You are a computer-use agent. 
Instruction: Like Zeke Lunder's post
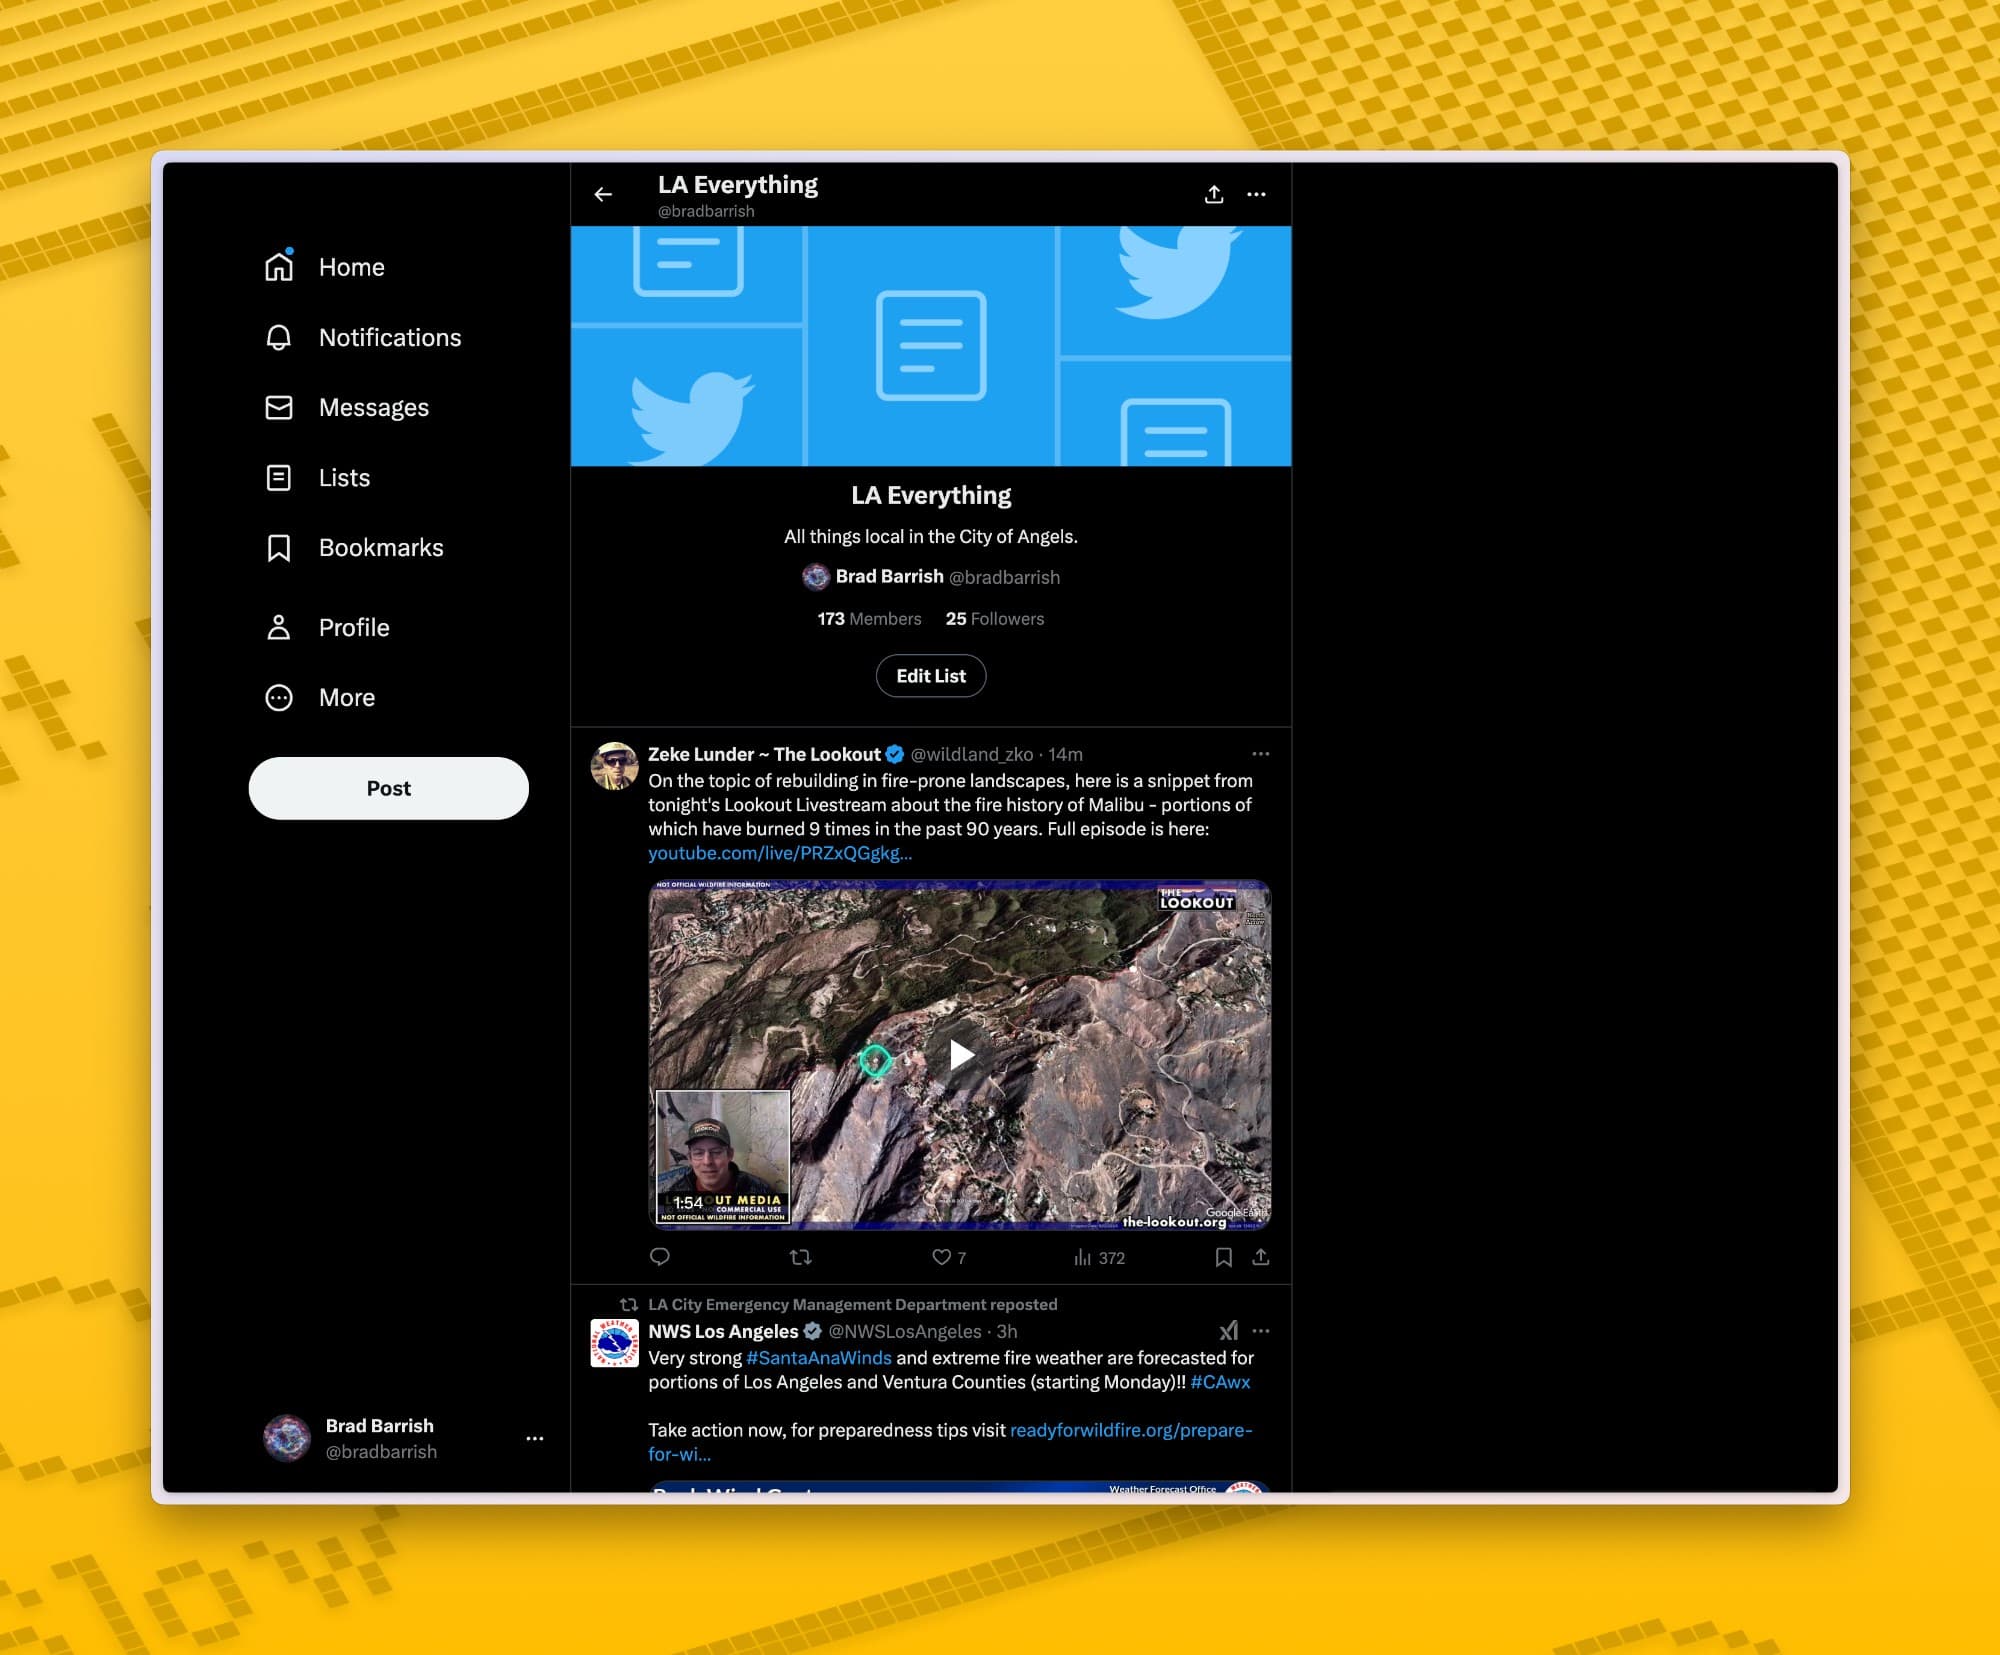(941, 1257)
